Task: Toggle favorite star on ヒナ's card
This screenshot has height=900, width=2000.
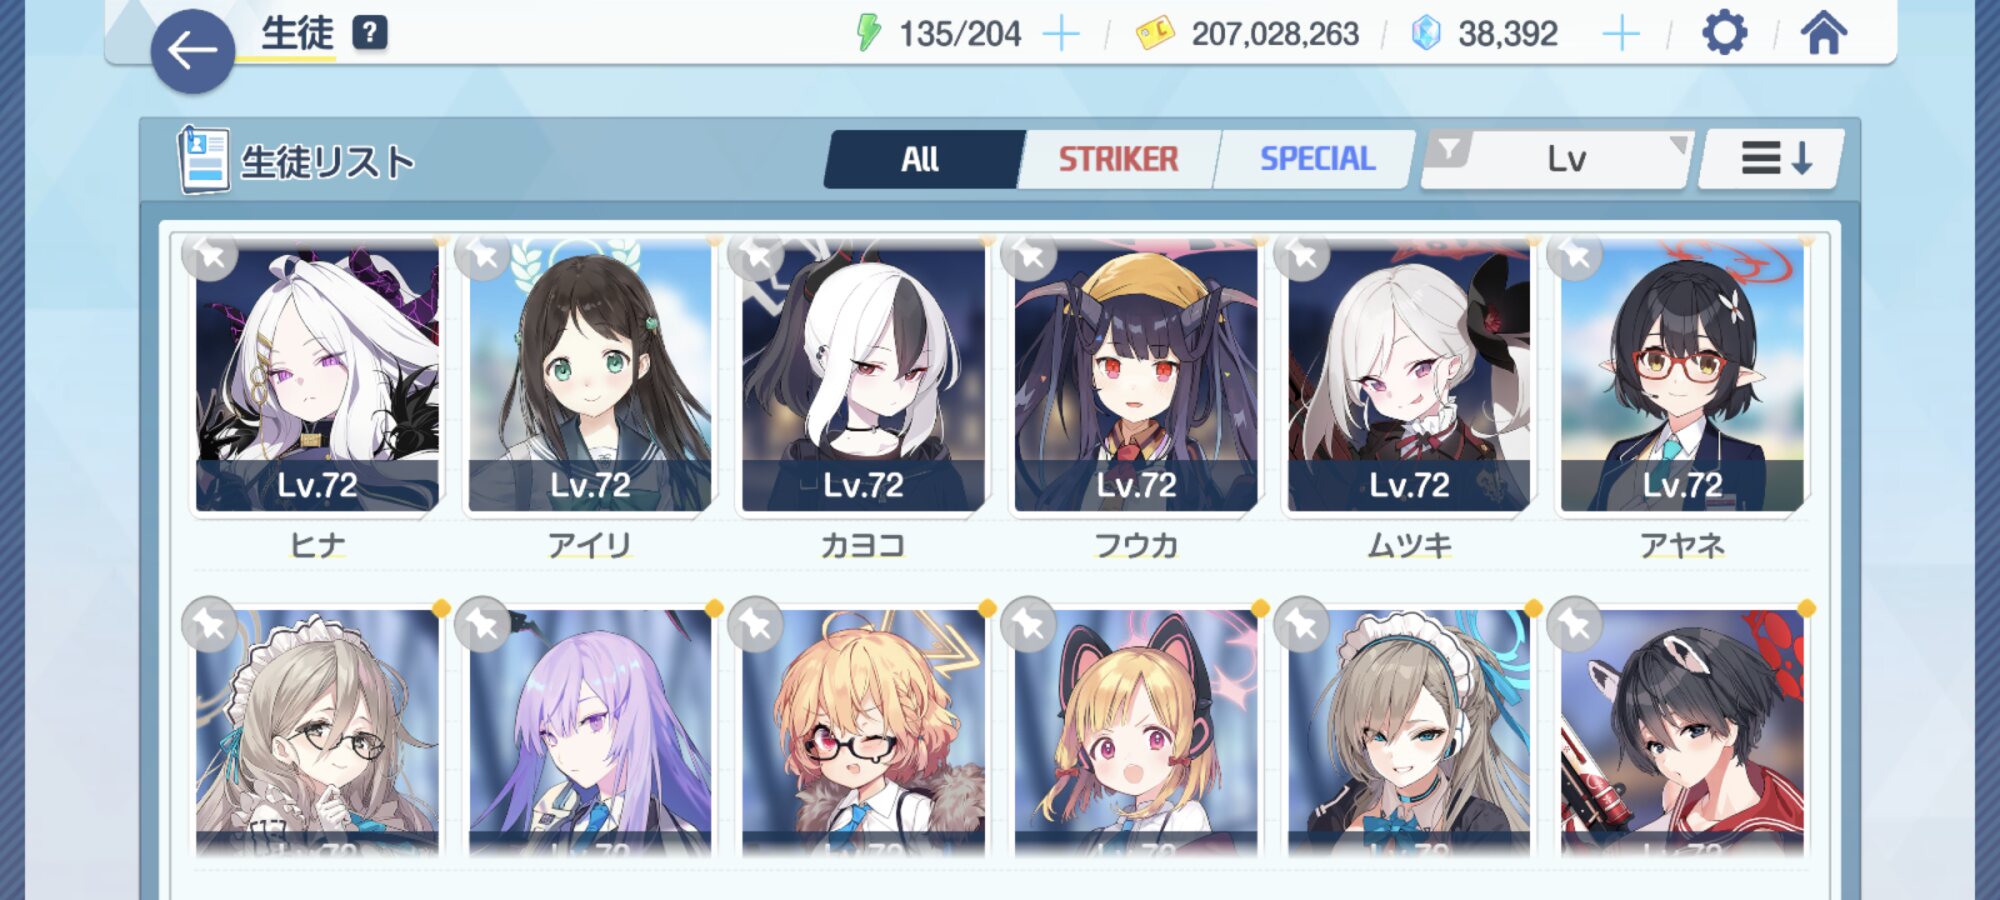Action: click(x=210, y=256)
